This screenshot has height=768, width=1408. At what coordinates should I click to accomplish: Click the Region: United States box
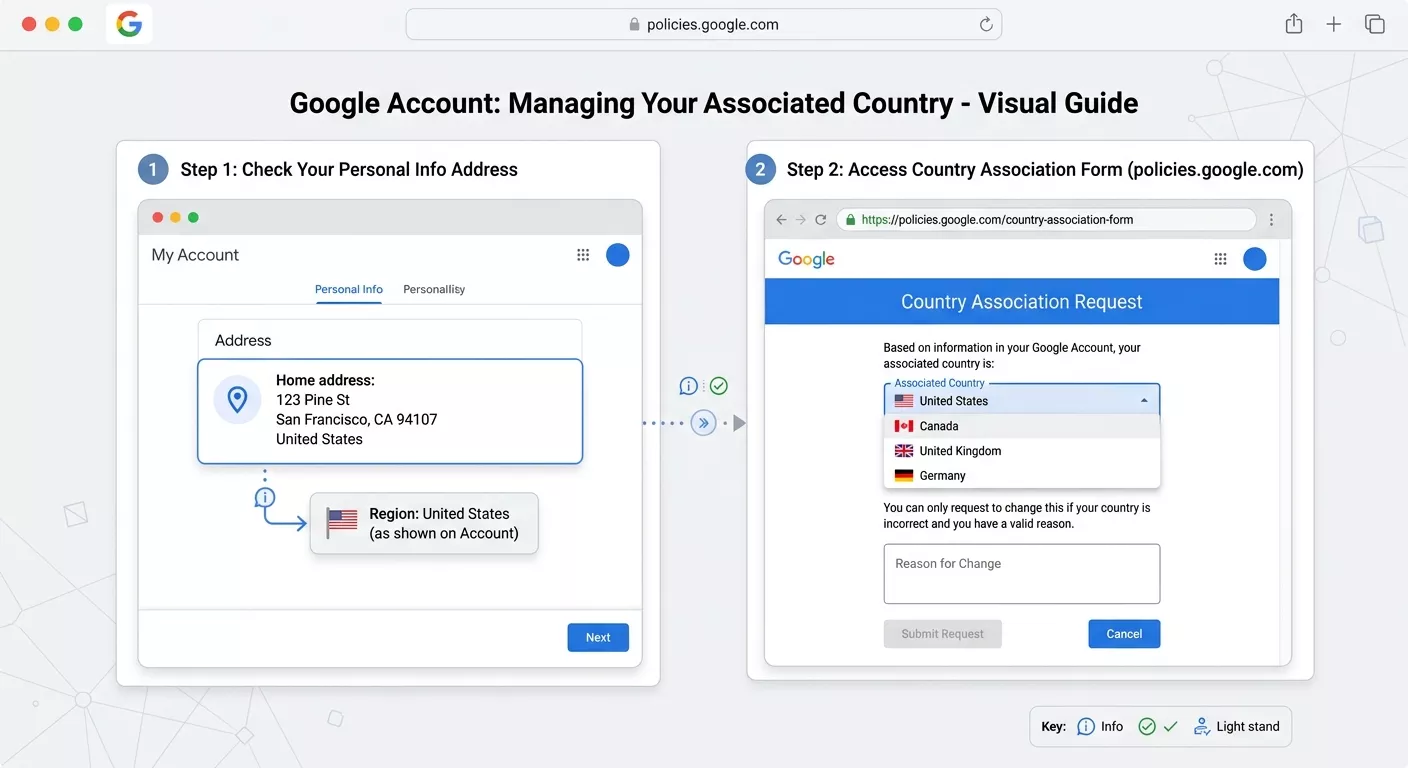click(x=424, y=523)
